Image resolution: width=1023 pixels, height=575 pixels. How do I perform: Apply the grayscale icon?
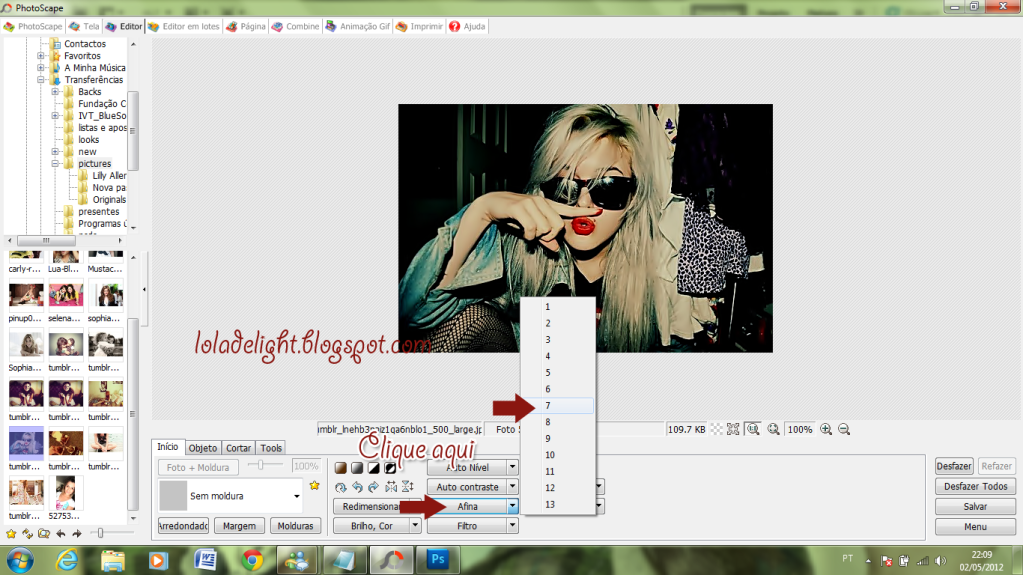[x=357, y=468]
